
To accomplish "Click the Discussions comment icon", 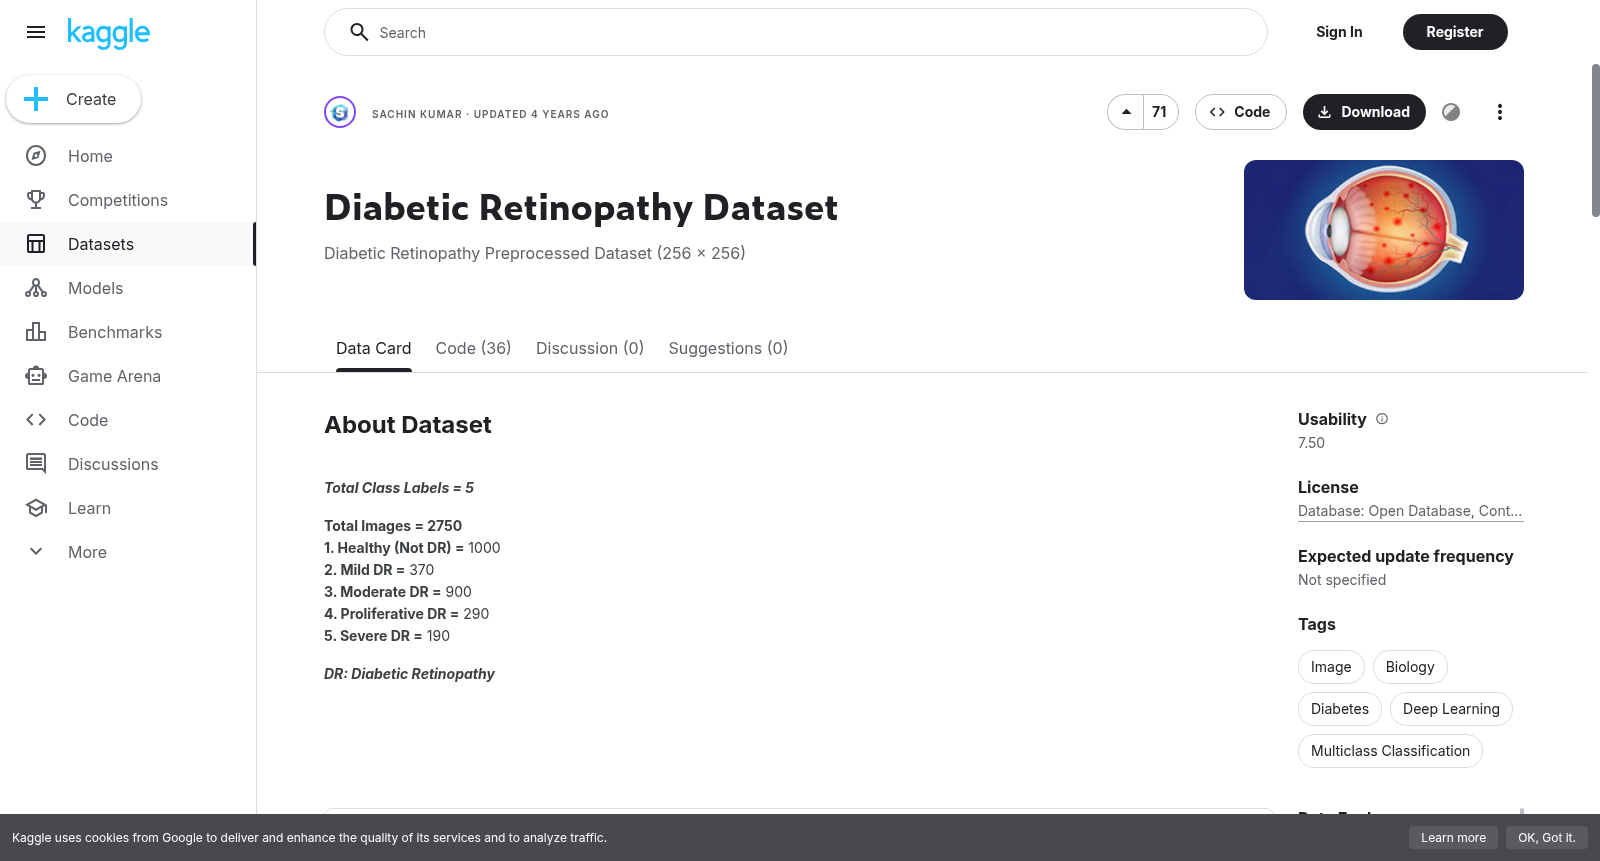I will (36, 464).
